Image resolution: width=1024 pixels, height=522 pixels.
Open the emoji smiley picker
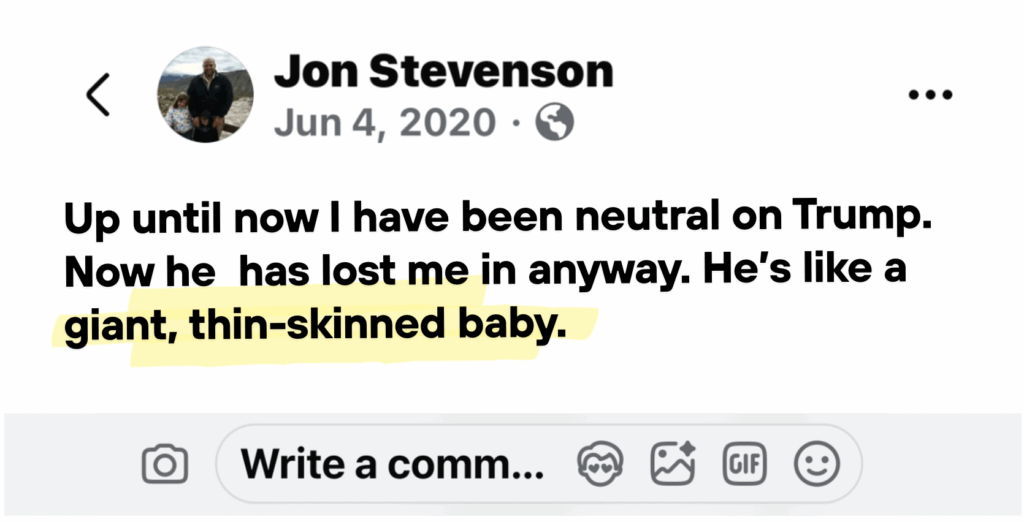click(816, 464)
